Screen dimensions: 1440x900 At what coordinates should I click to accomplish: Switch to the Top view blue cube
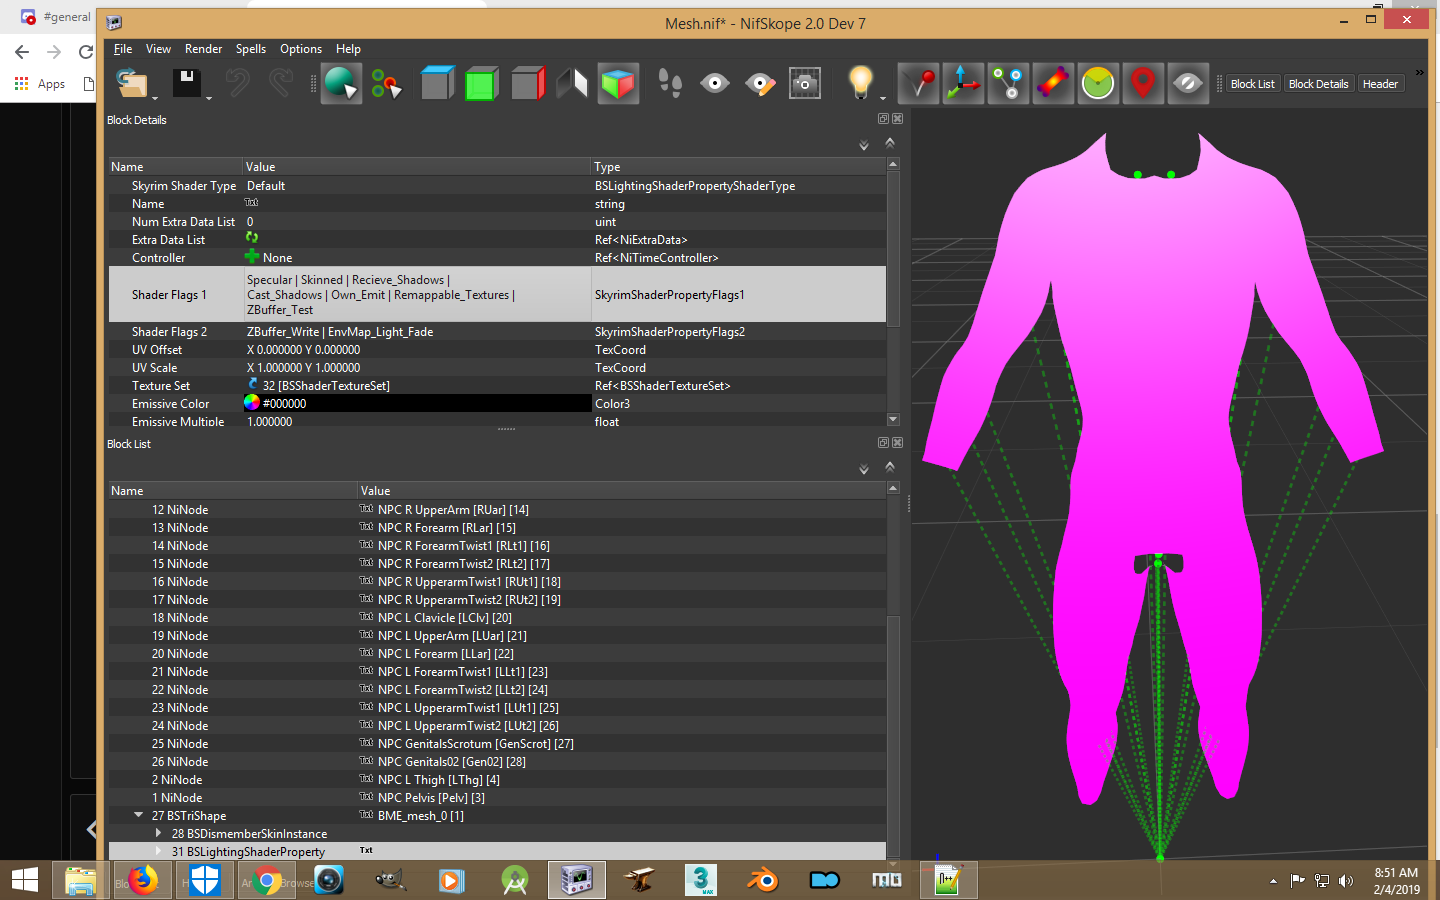pos(437,83)
